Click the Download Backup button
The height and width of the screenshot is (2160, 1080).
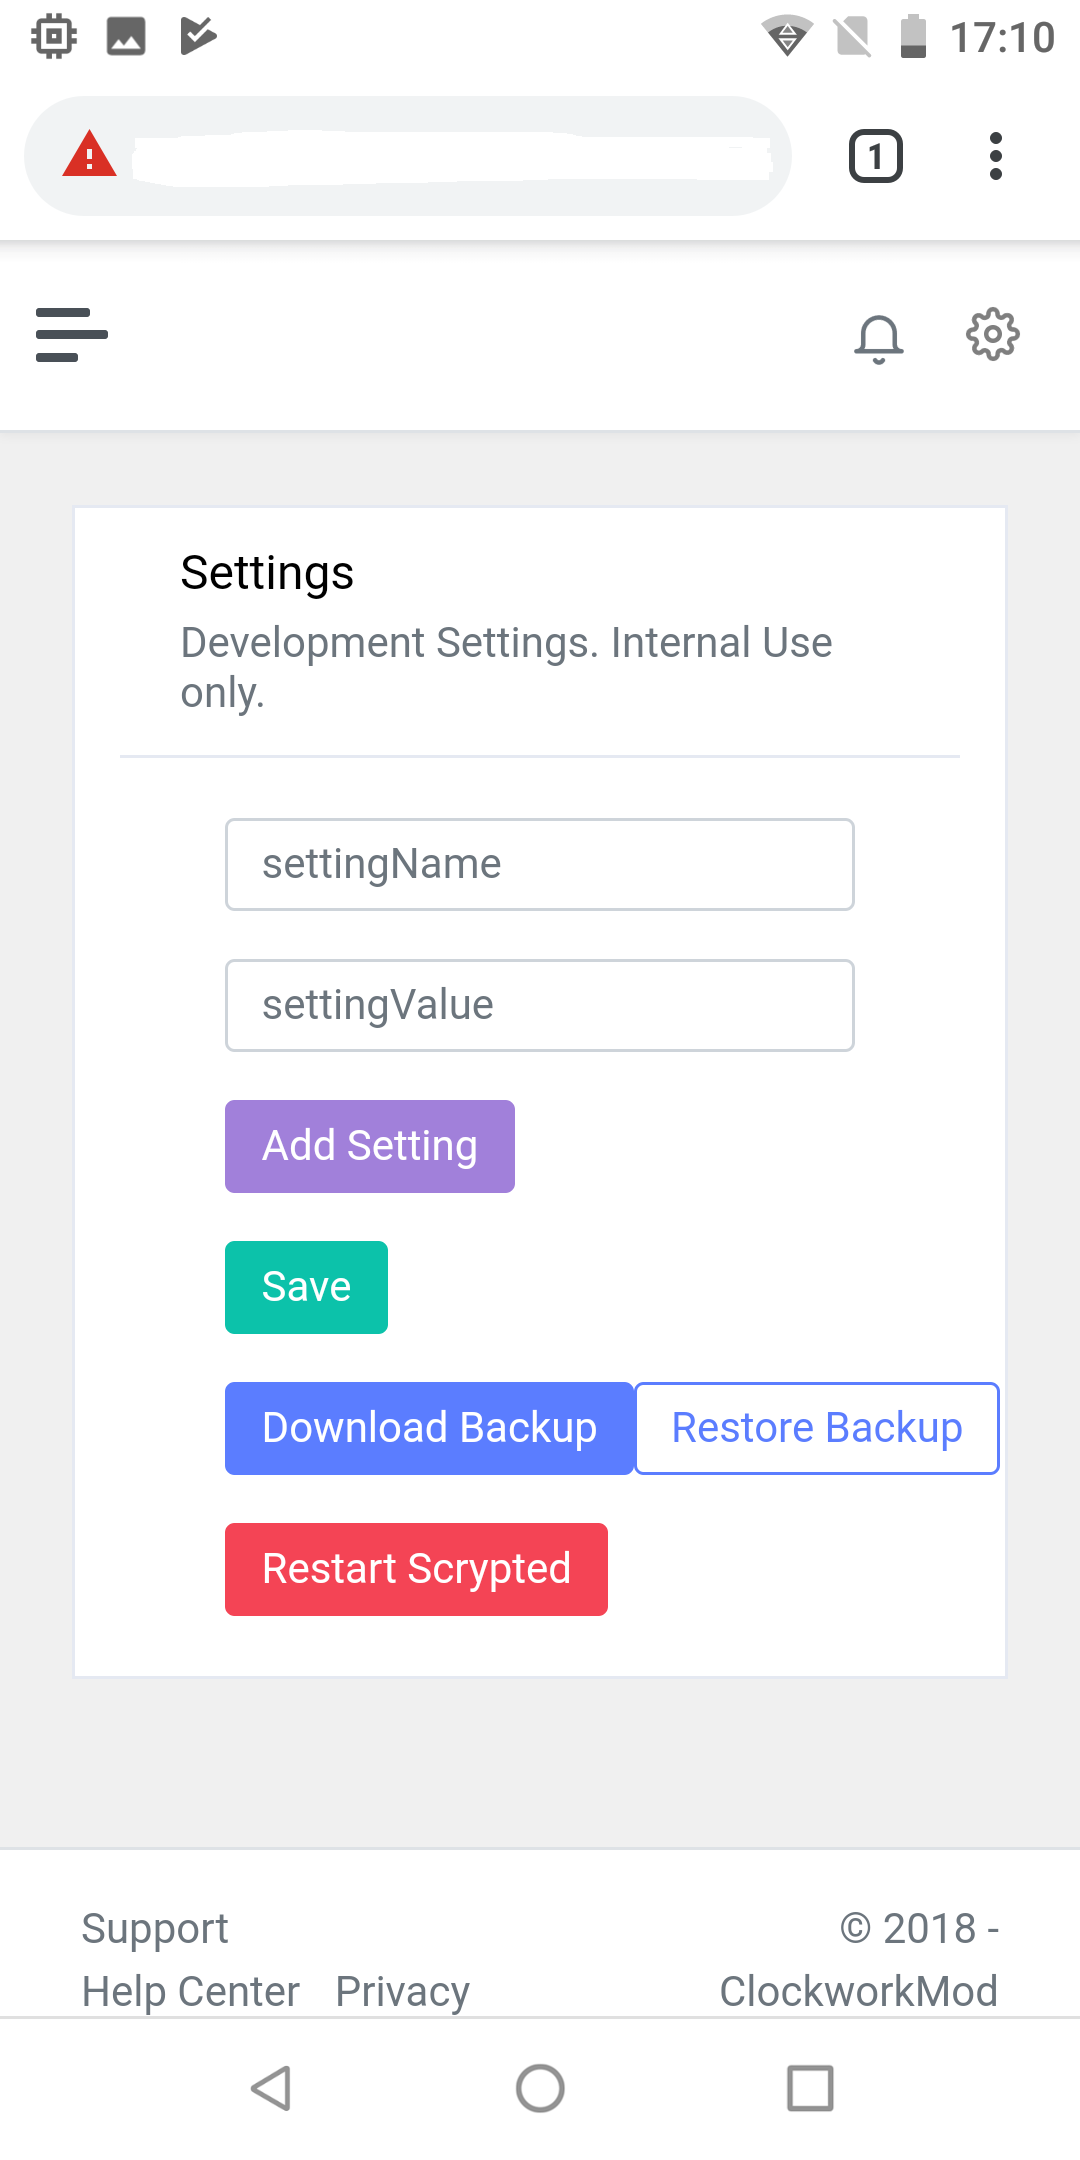430,1429
